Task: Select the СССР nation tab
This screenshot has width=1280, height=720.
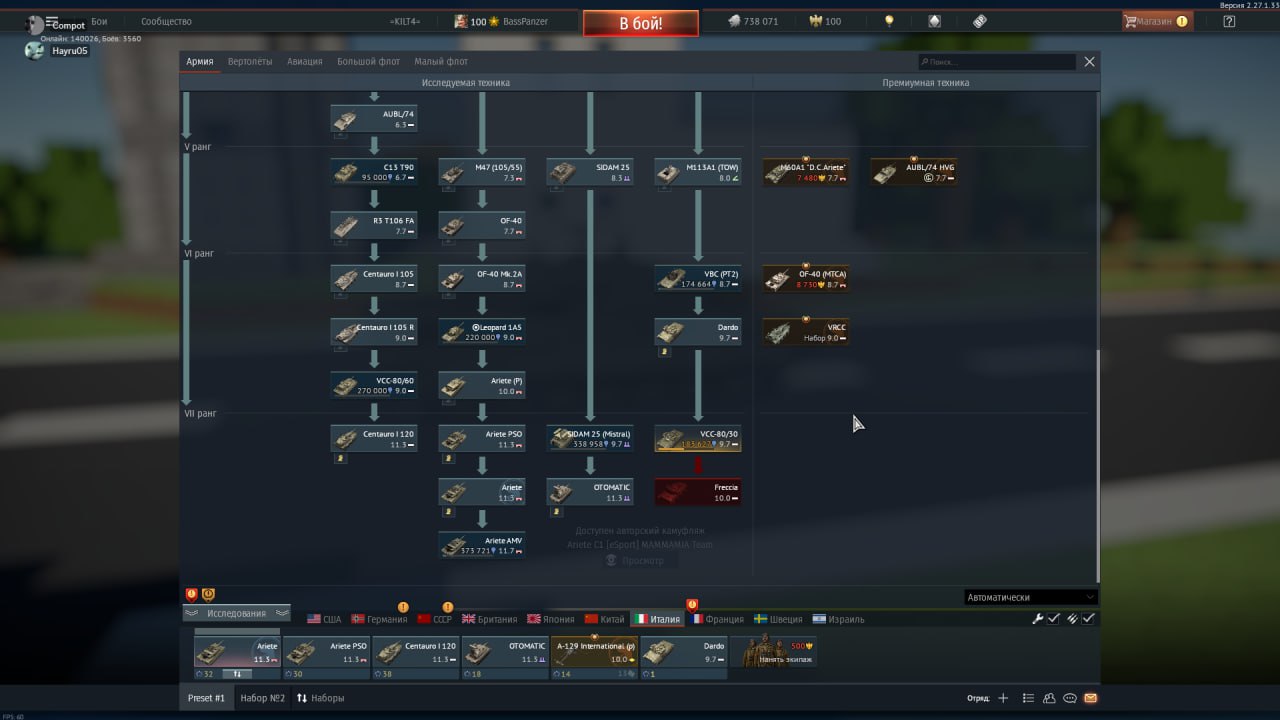Action: 435,619
